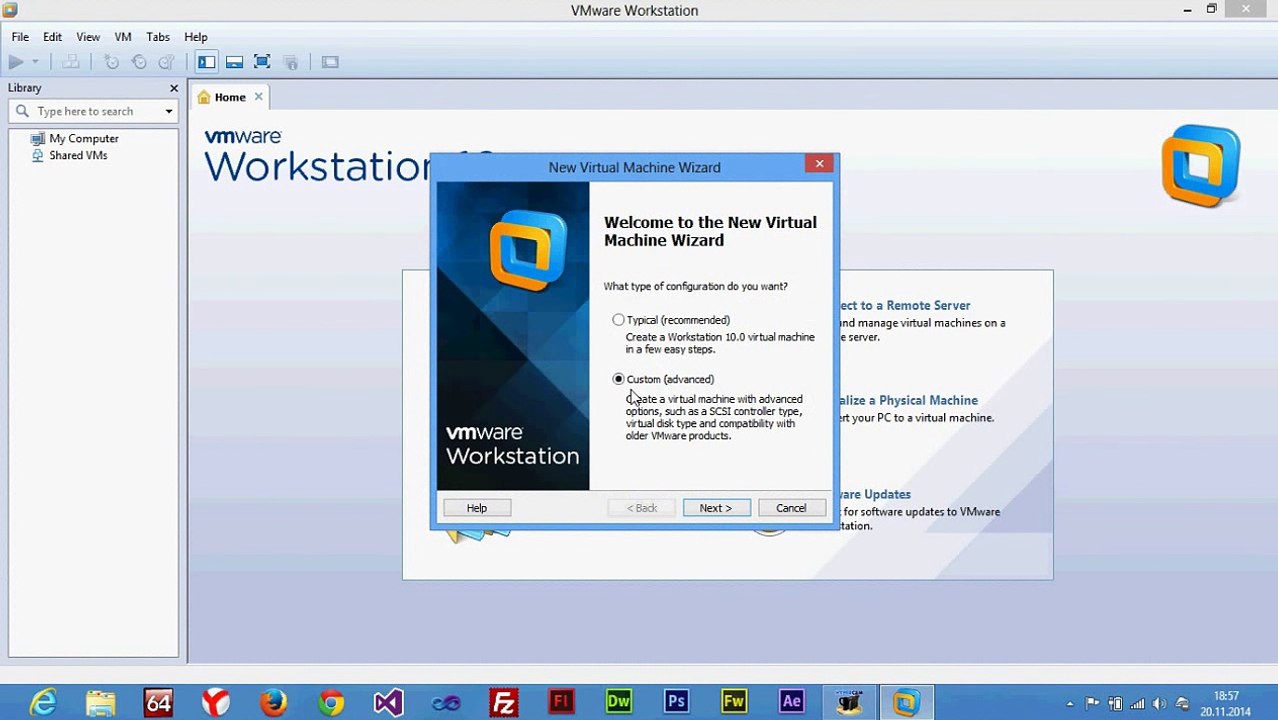
Task: Open Adobe Photoshop from the taskbar
Action: (x=677, y=703)
